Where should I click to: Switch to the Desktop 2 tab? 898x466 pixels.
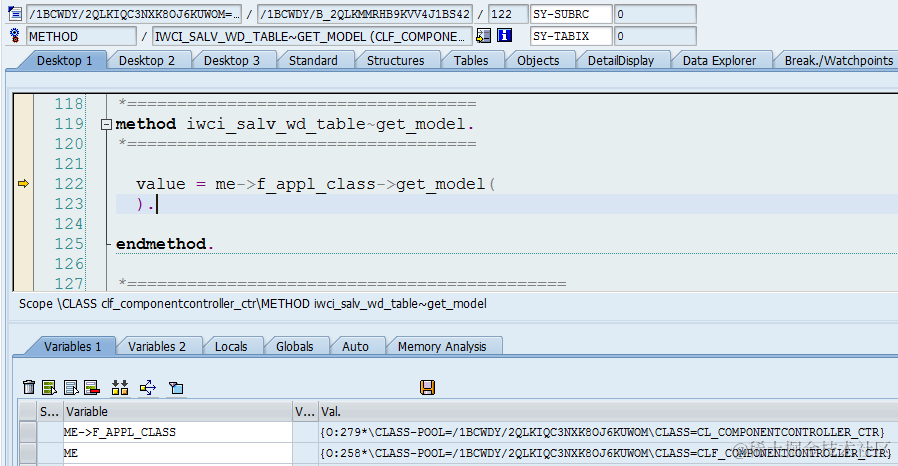pyautogui.click(x=147, y=61)
